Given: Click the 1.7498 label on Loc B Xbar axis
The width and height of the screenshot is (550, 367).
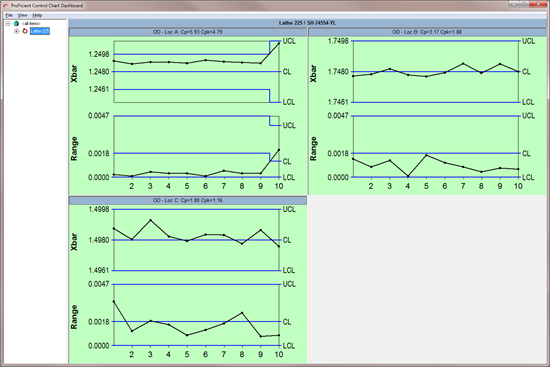Looking at the screenshot, I should click(338, 41).
